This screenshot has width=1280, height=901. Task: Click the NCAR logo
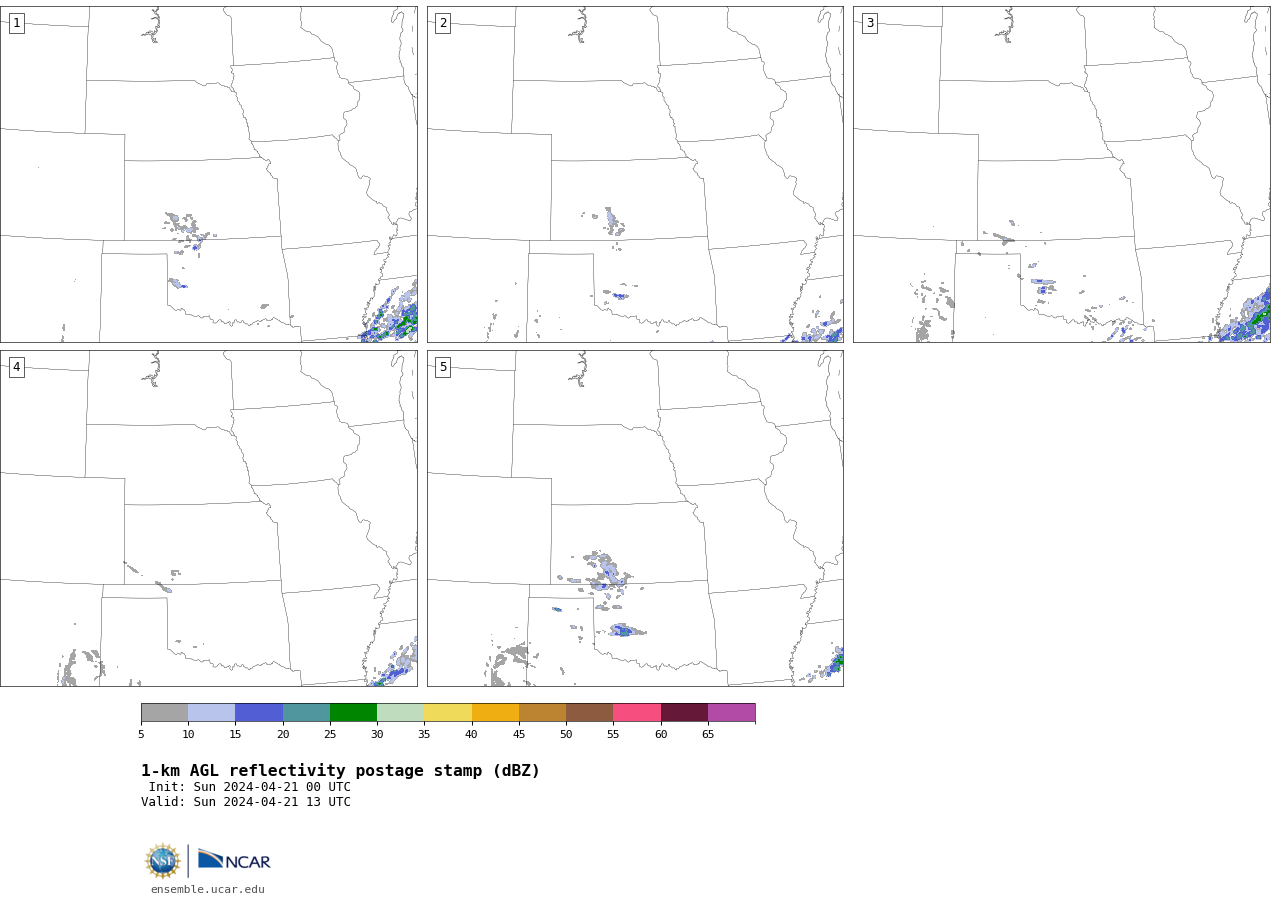(234, 860)
